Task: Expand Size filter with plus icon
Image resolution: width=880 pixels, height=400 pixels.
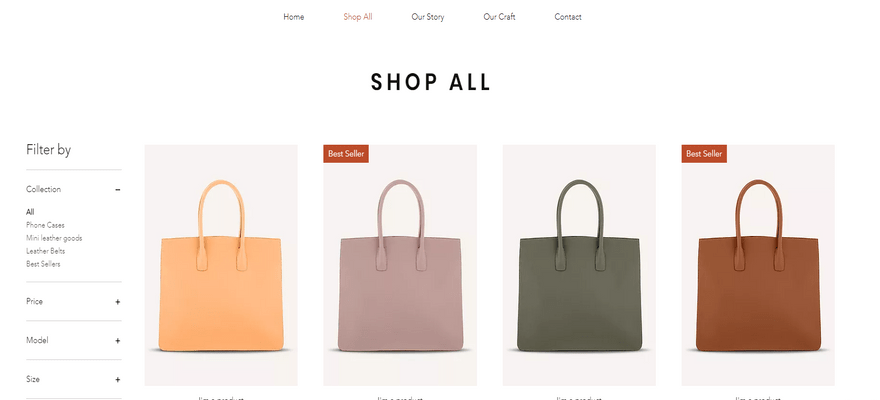Action: [x=118, y=380]
